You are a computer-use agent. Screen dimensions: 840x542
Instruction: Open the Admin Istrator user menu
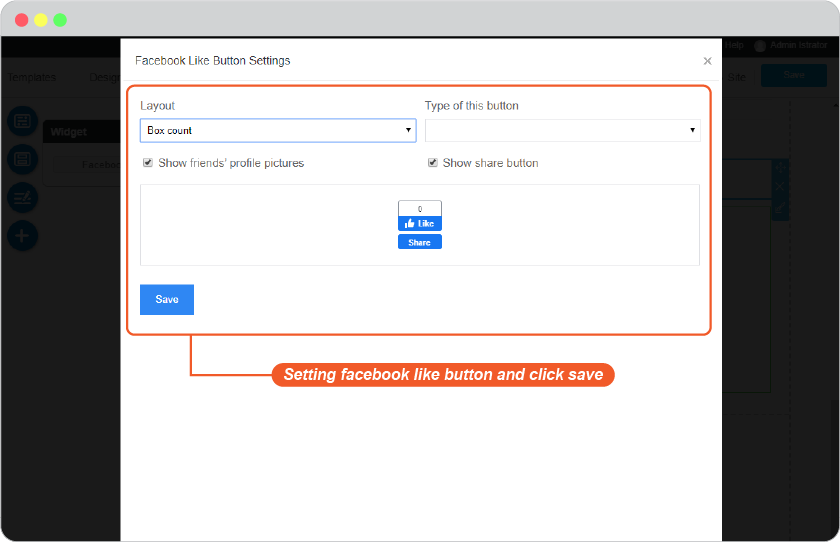pyautogui.click(x=791, y=46)
